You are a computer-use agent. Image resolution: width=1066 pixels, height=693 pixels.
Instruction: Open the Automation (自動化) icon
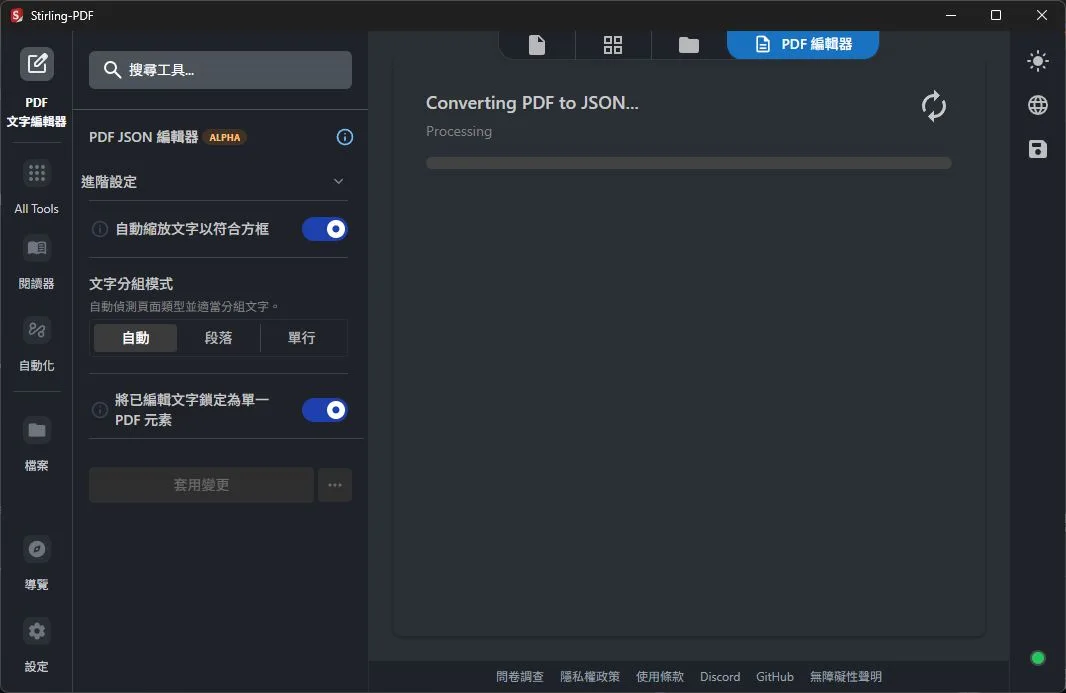tap(37, 330)
